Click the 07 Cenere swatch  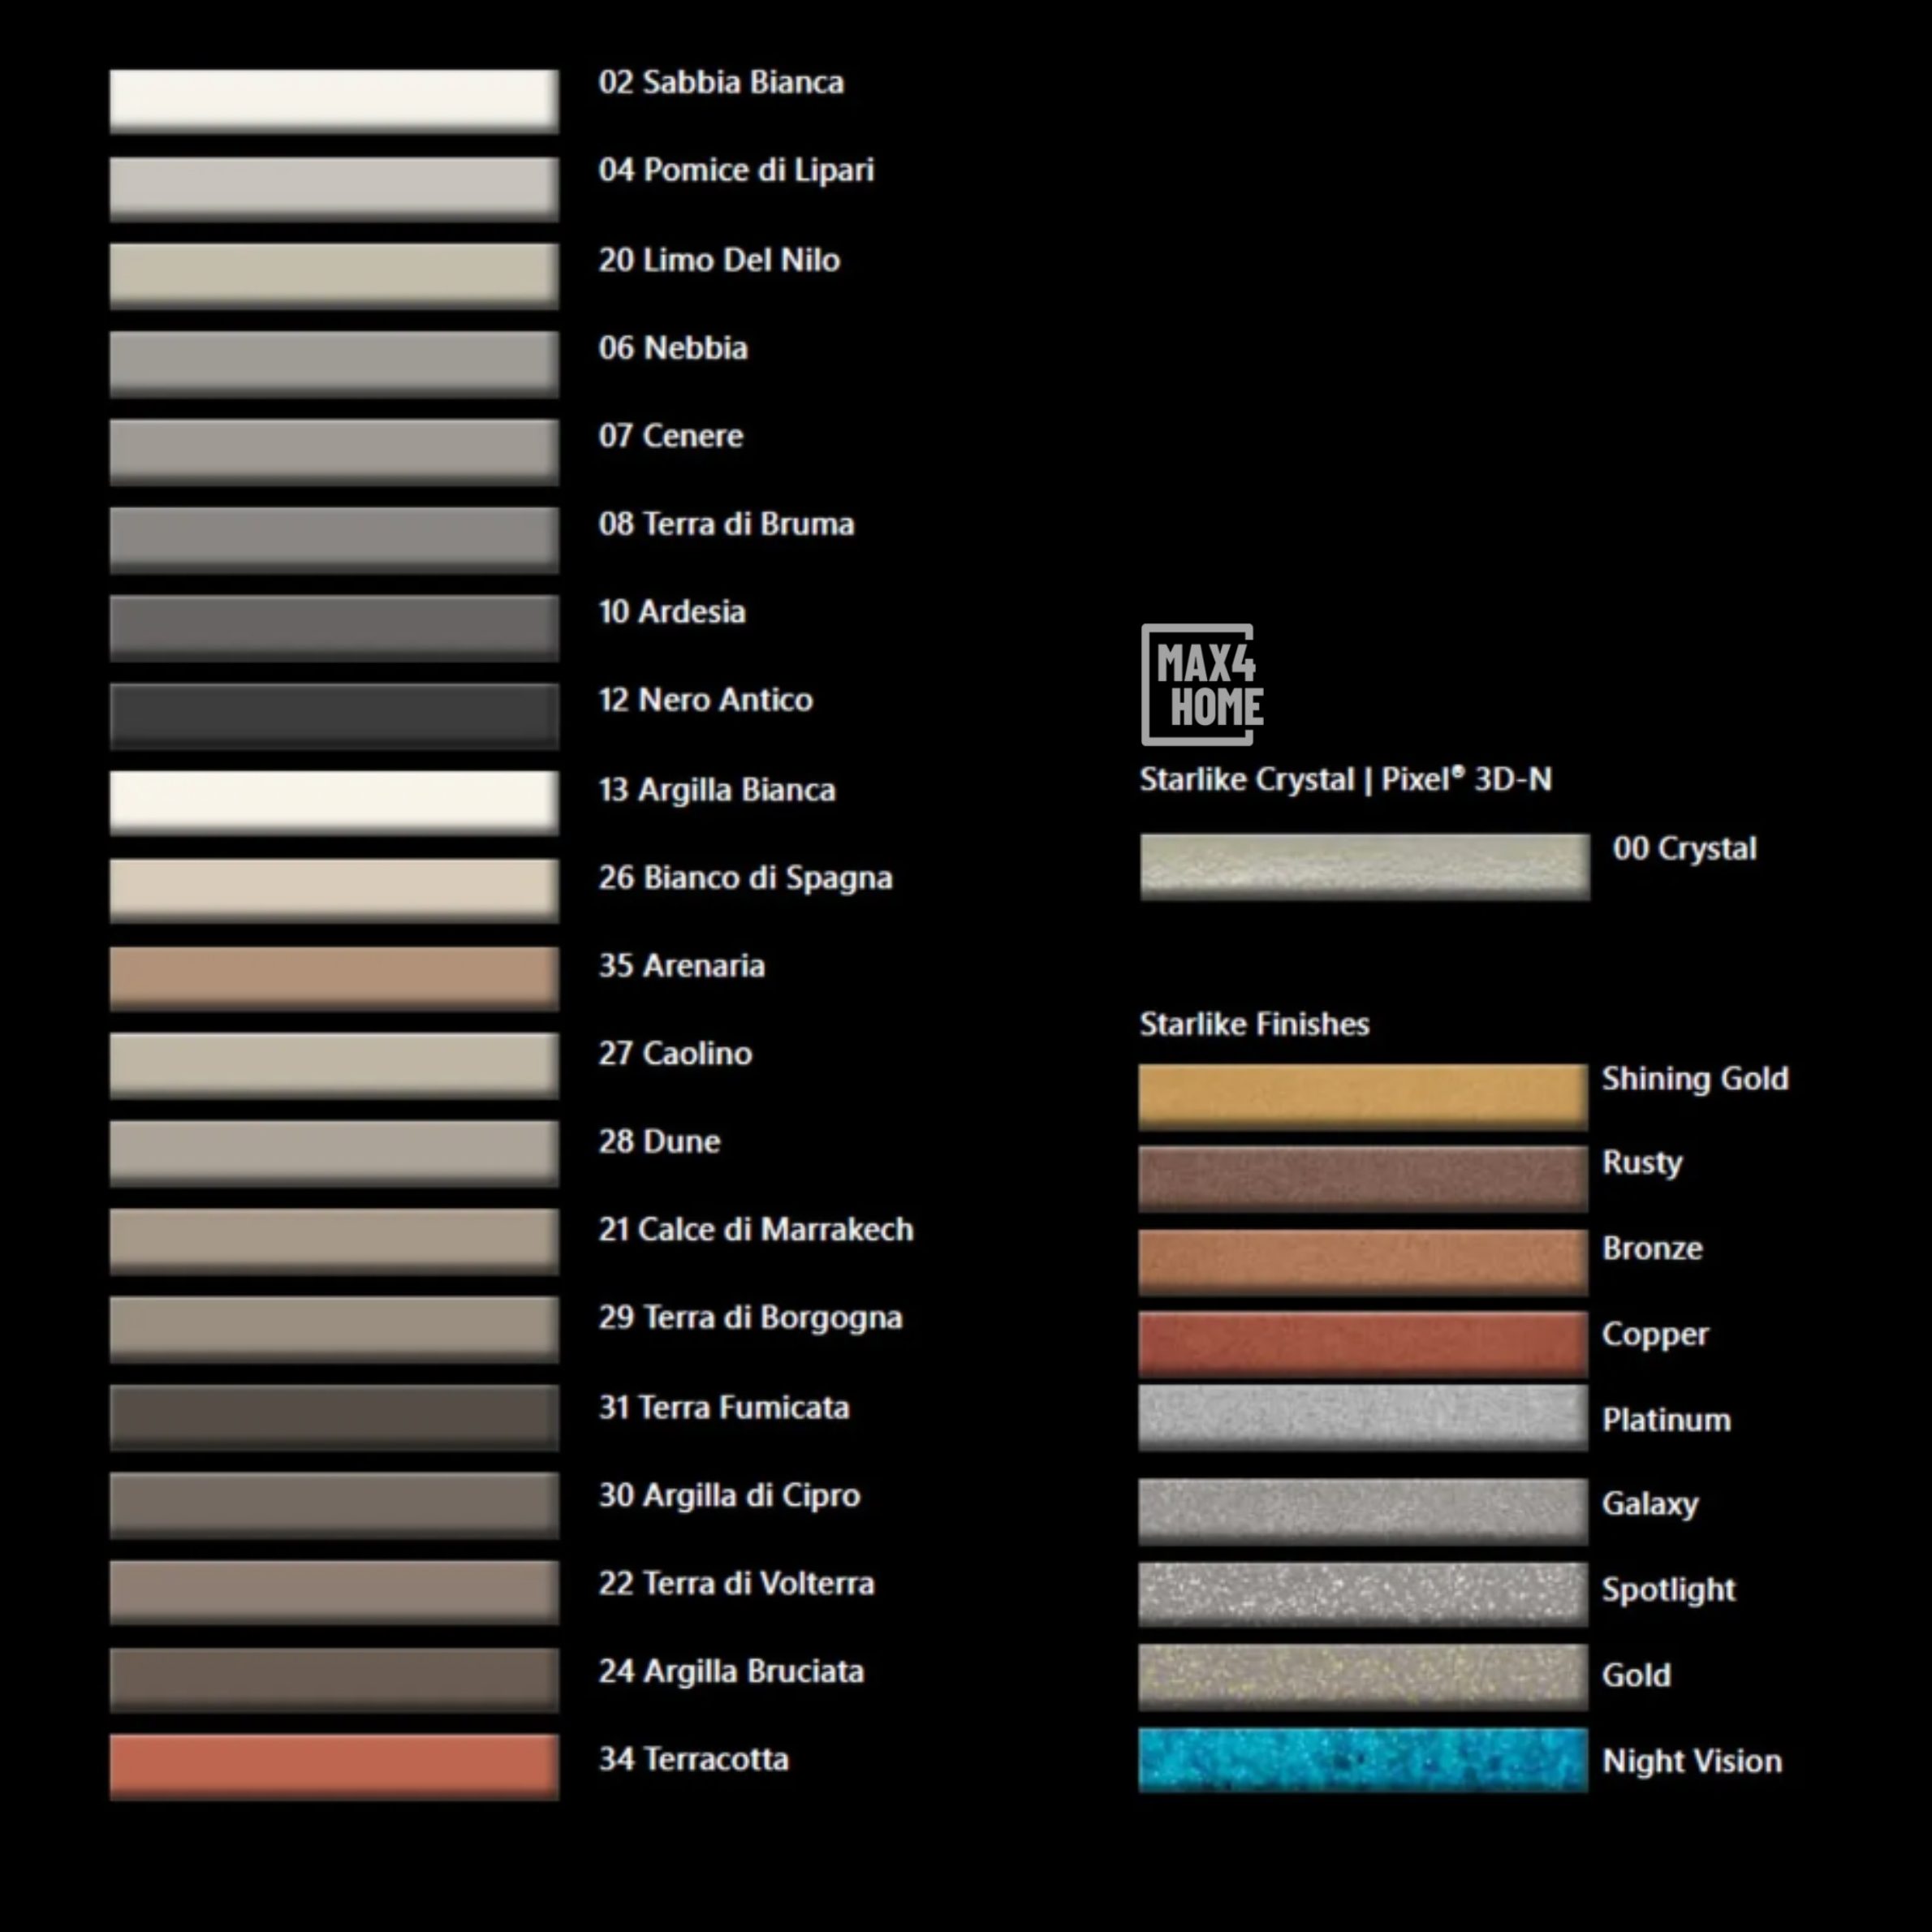click(x=334, y=452)
